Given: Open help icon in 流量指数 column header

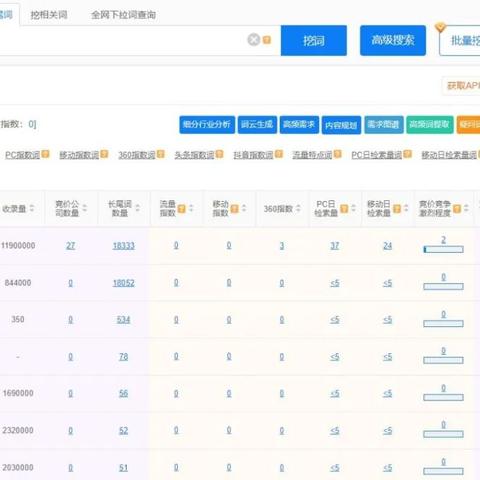Looking at the screenshot, I should coord(181,209).
